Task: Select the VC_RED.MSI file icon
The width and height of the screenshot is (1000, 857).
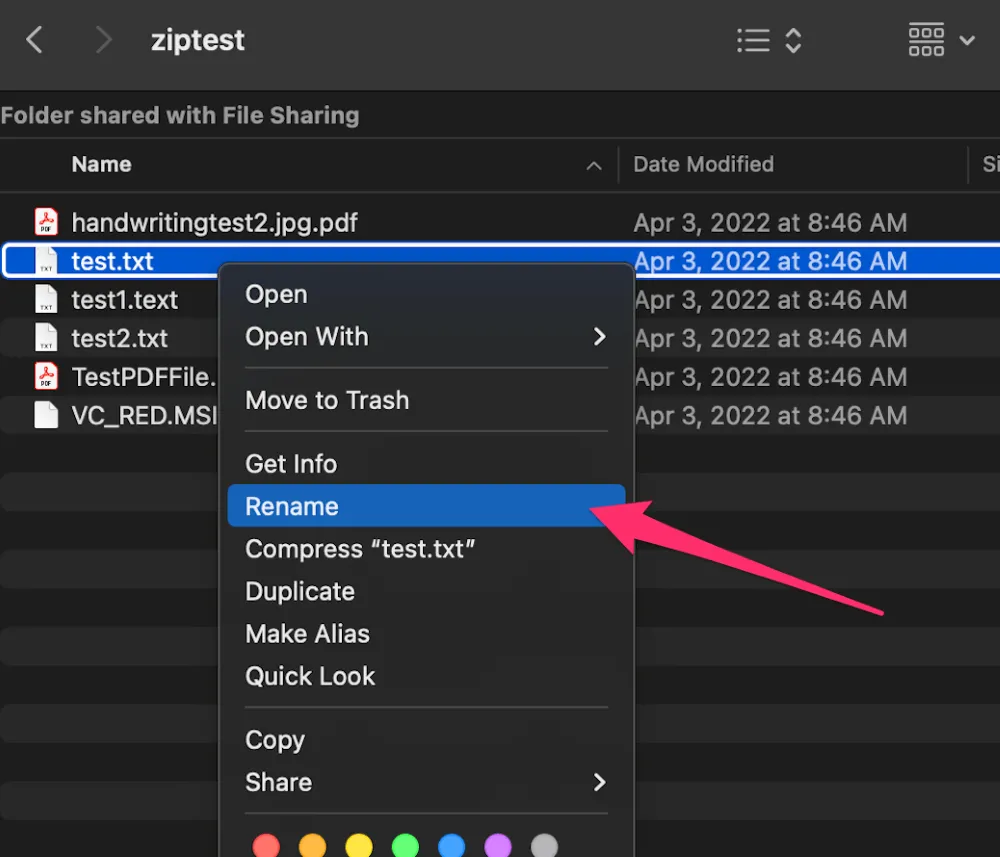Action: [46, 415]
